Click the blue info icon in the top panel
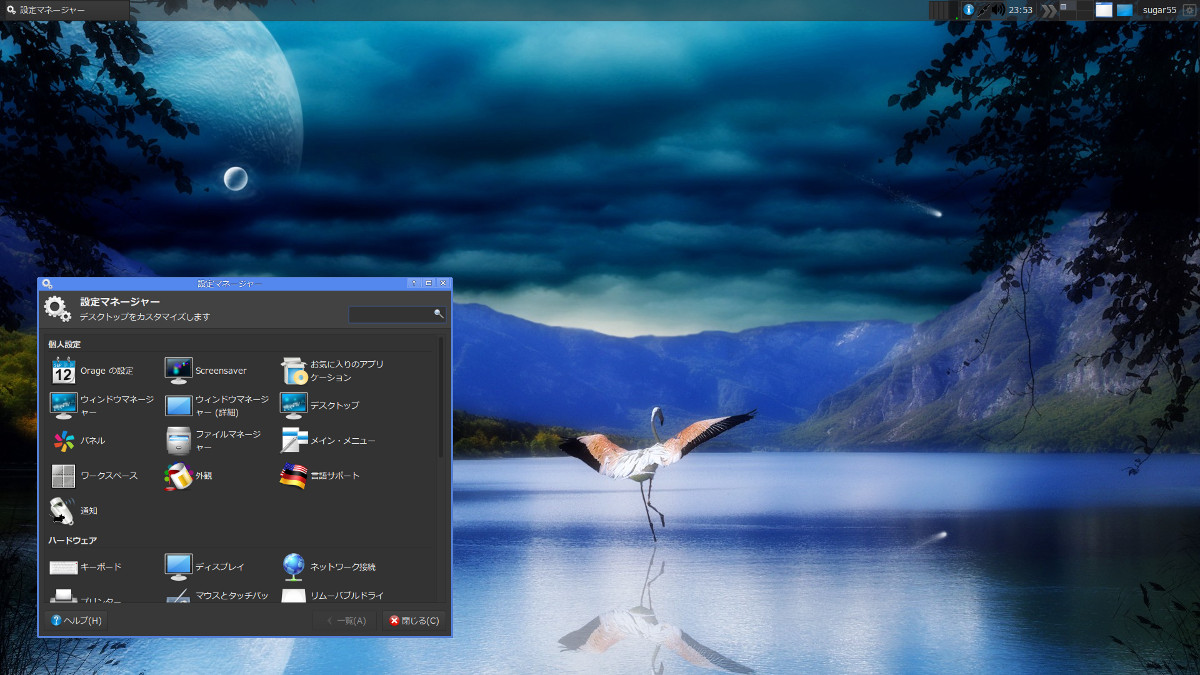1200x675 pixels. 968,10
